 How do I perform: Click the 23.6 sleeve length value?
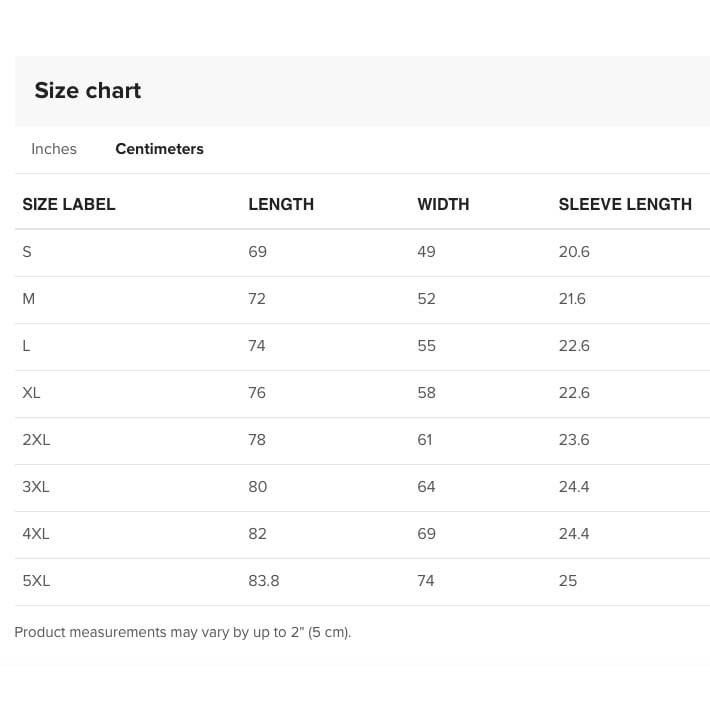(574, 440)
